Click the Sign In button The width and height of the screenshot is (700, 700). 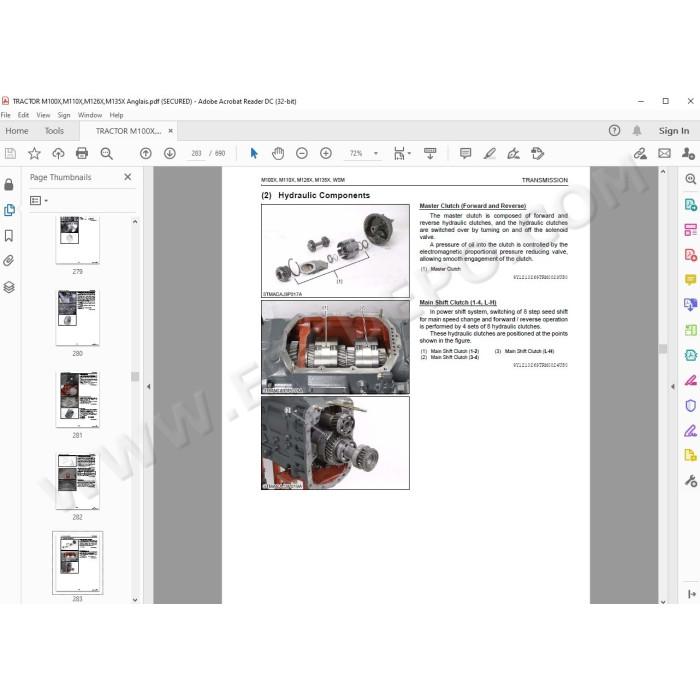[674, 131]
